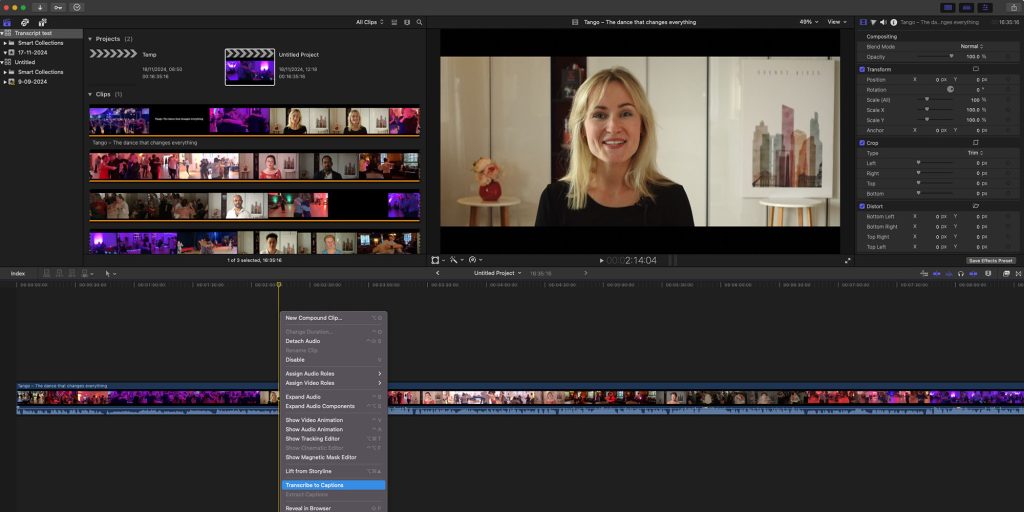Adjust the Opacity slider
The height and width of the screenshot is (512, 1024).
tap(950, 56)
